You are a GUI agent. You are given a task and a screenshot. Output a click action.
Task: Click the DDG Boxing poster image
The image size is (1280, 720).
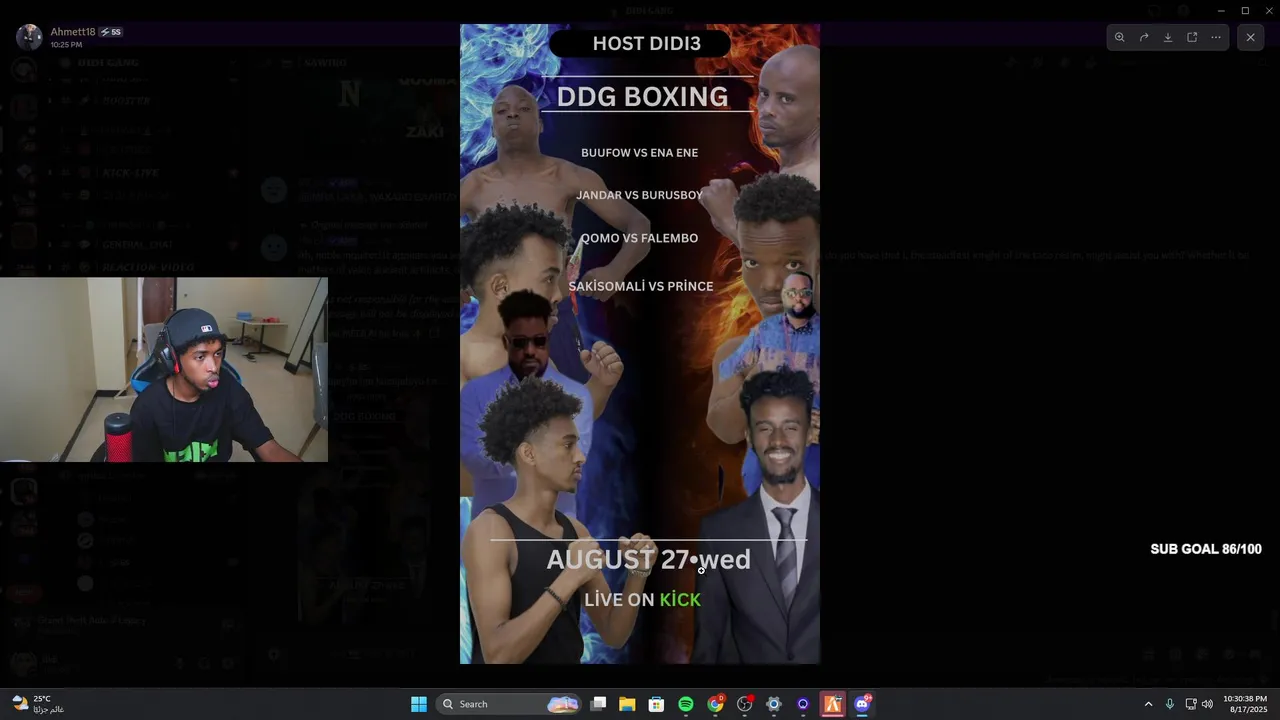[640, 344]
